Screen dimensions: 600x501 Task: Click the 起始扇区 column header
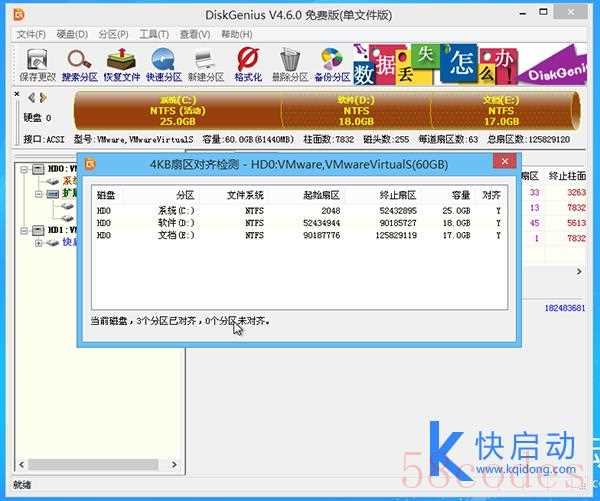(321, 195)
